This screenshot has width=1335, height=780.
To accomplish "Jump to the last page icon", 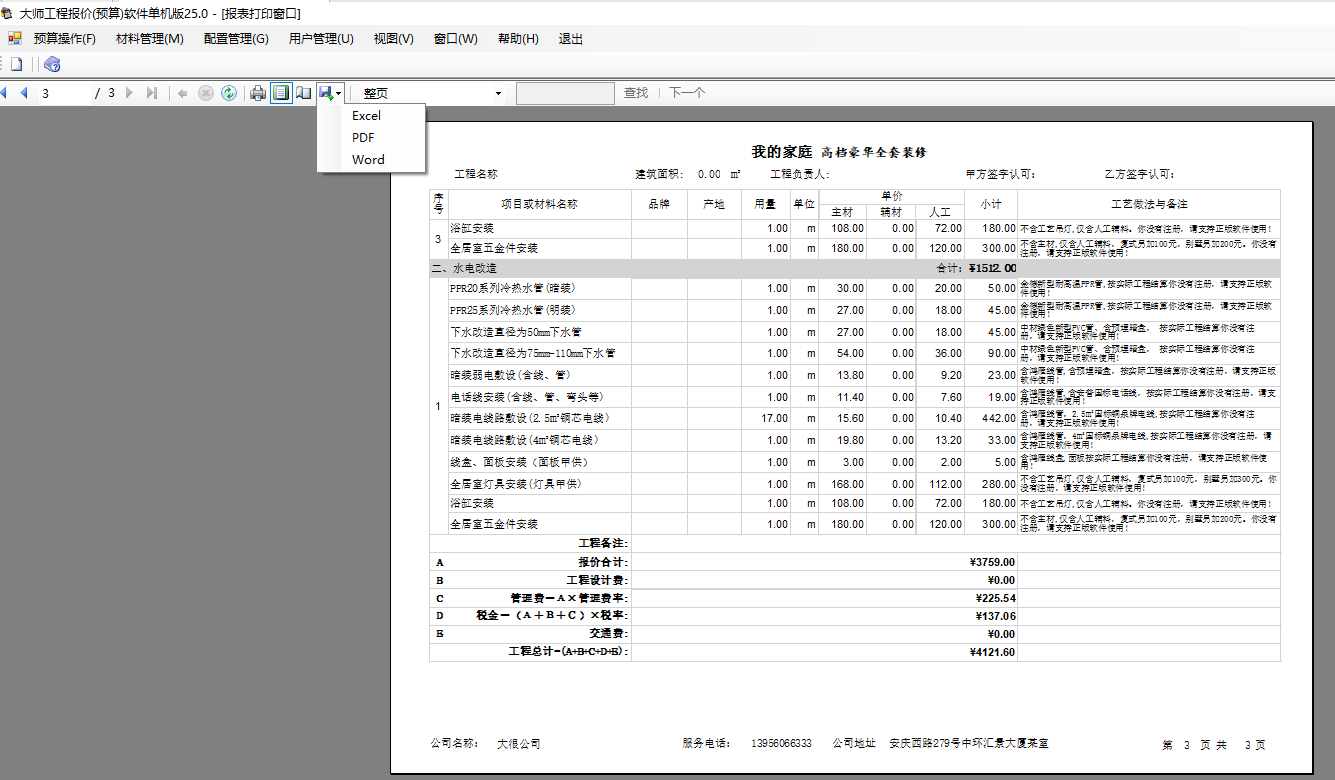I will (152, 93).
